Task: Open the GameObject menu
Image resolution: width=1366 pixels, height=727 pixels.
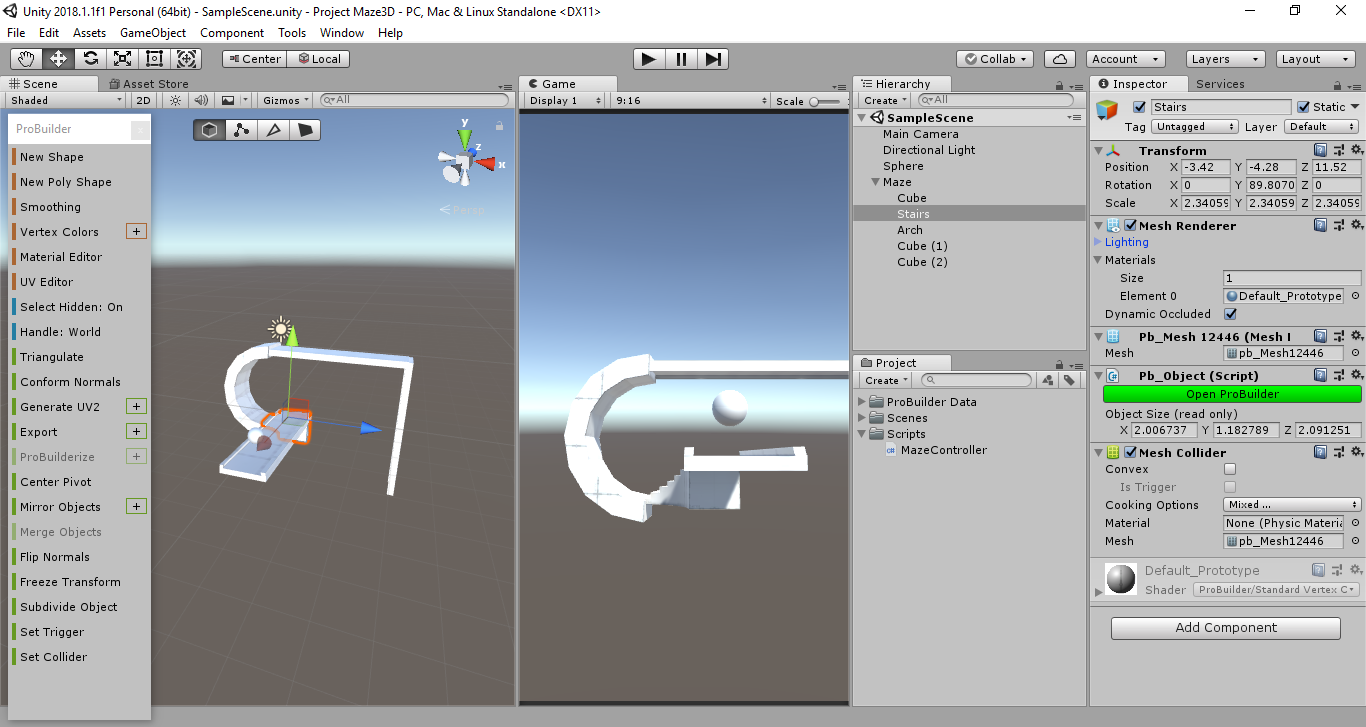Action: point(153,33)
